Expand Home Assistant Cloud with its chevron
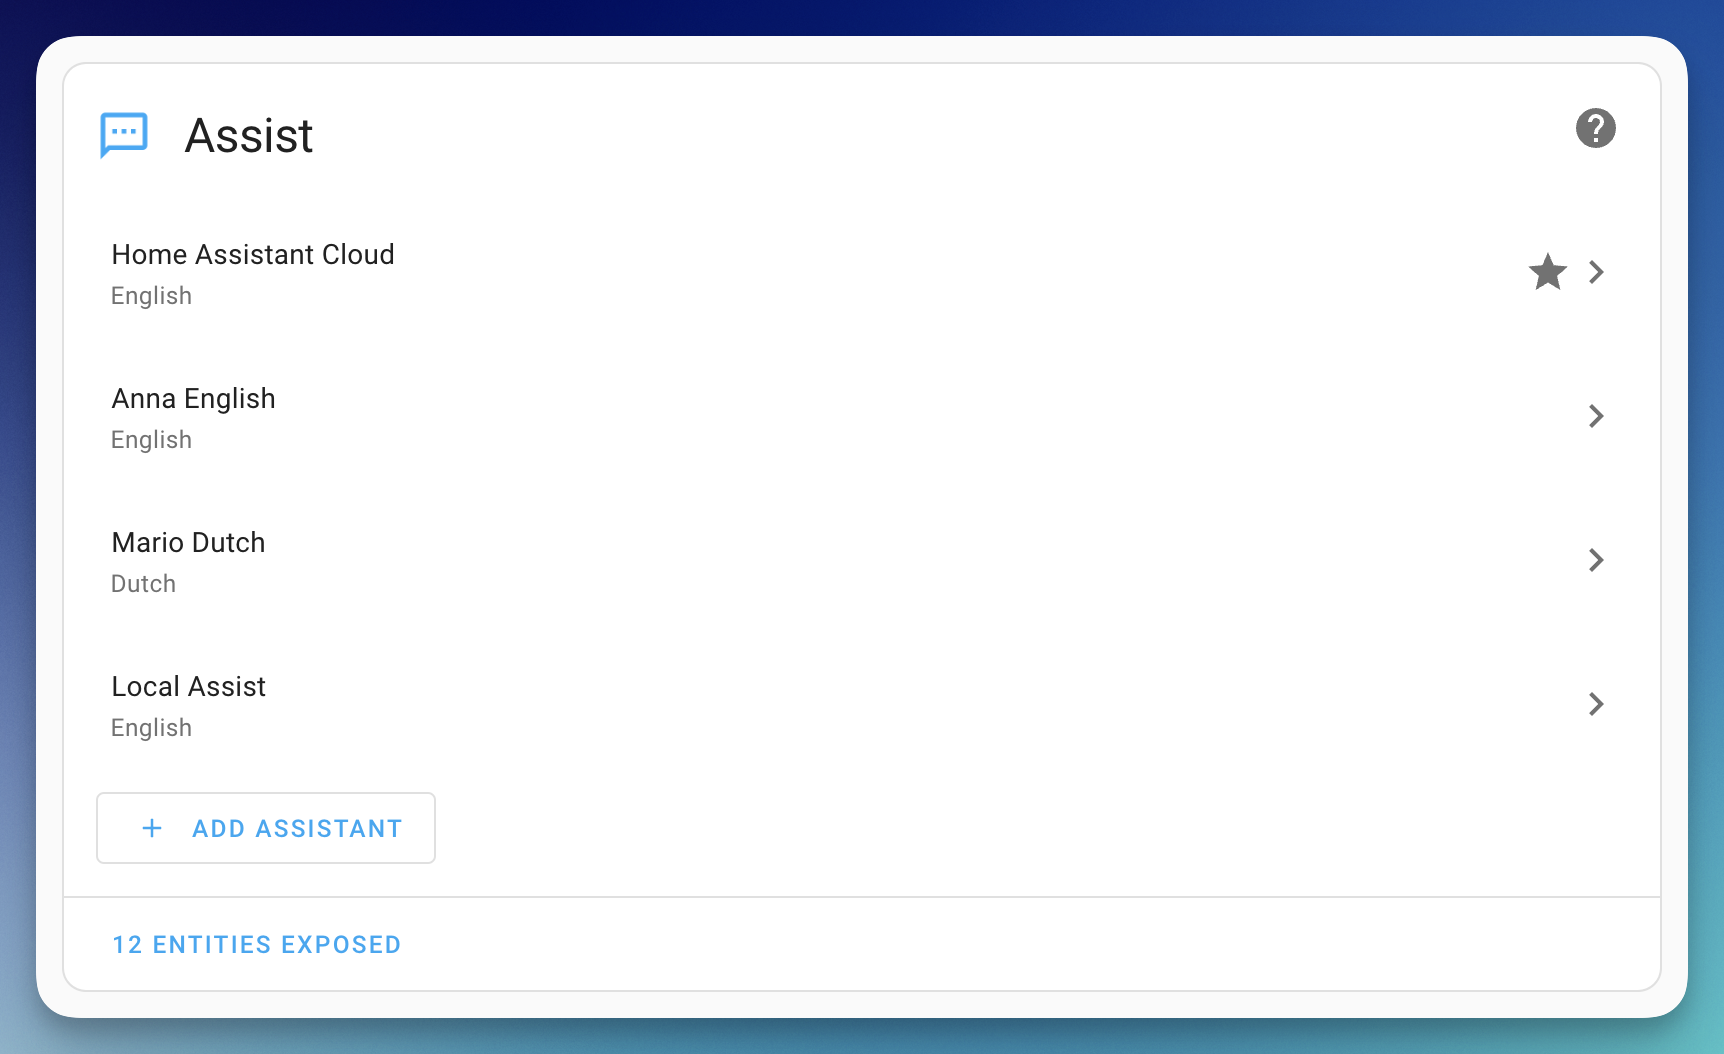Image resolution: width=1724 pixels, height=1054 pixels. [x=1596, y=272]
